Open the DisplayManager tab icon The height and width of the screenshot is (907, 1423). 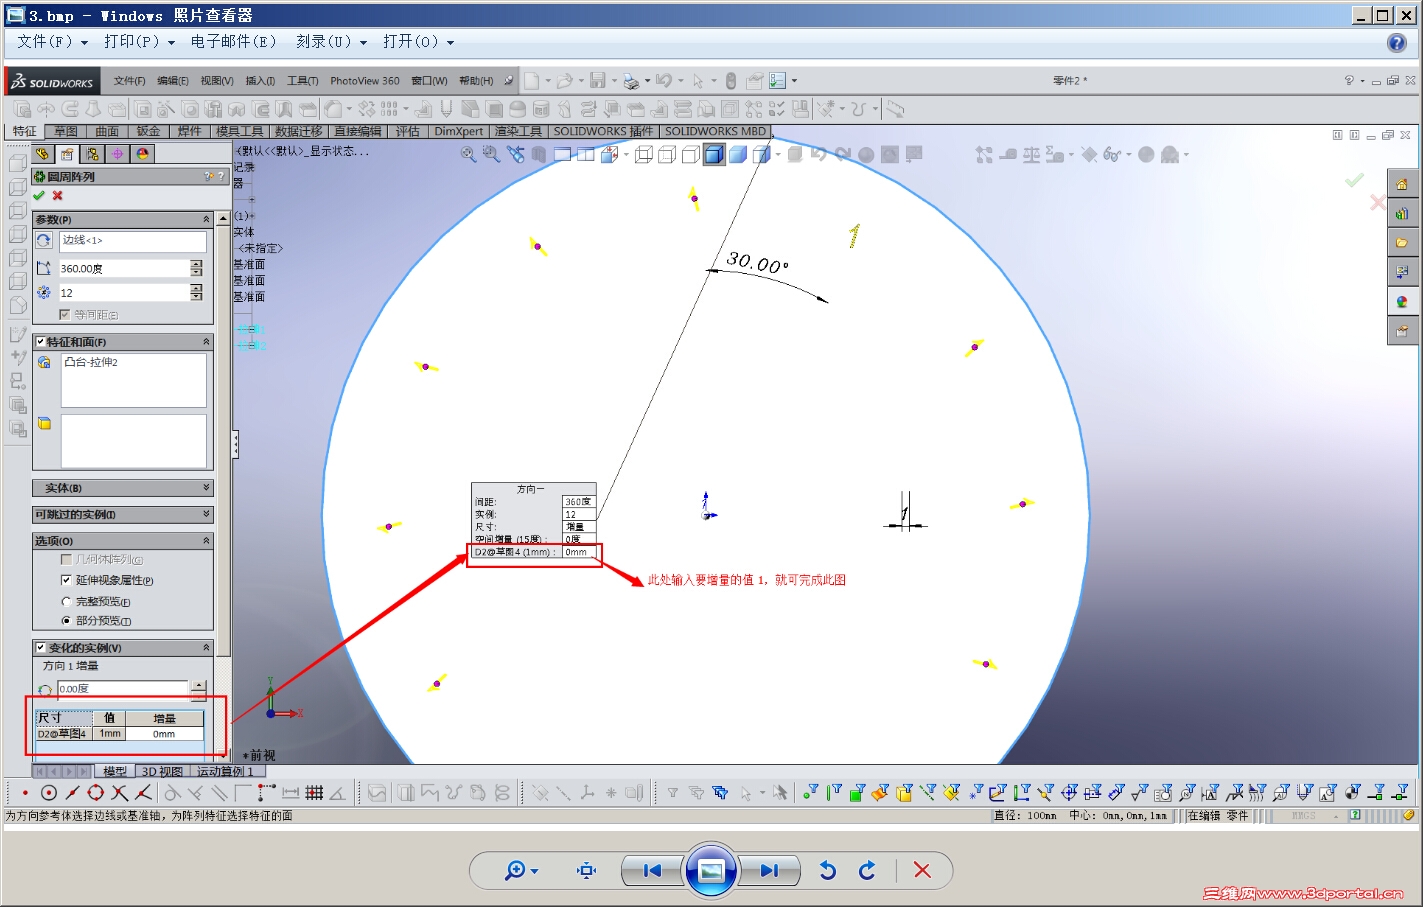(142, 154)
